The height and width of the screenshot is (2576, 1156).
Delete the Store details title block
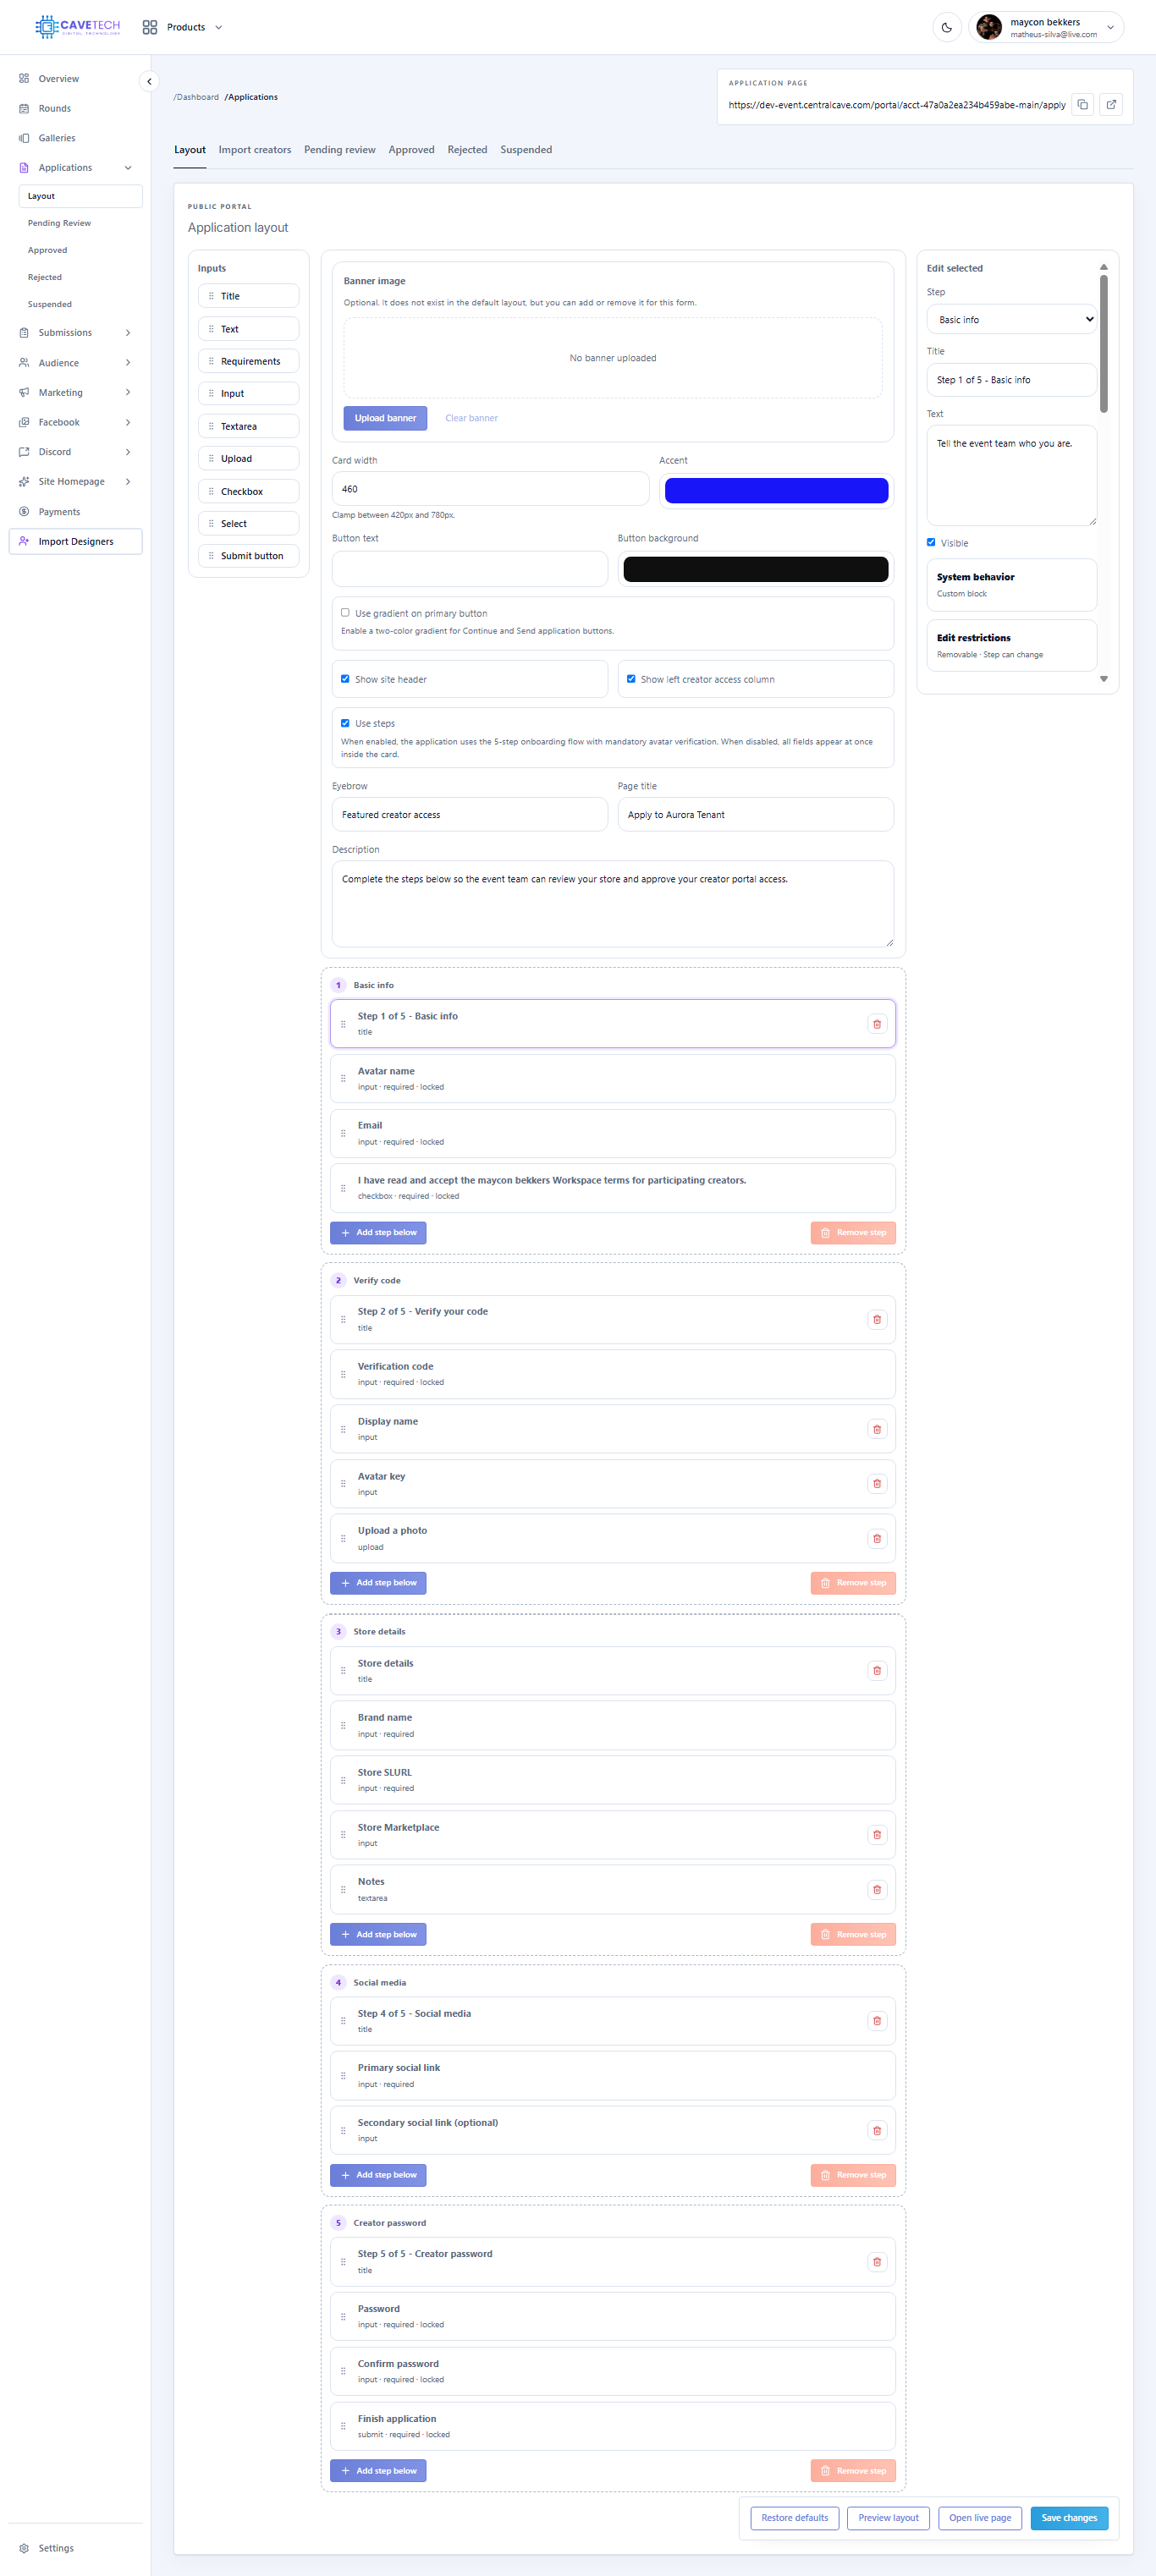pyautogui.click(x=877, y=1670)
